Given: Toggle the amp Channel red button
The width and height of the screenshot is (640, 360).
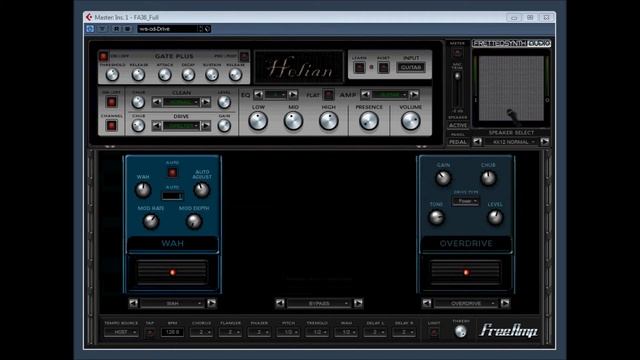Looking at the screenshot, I should (111, 125).
